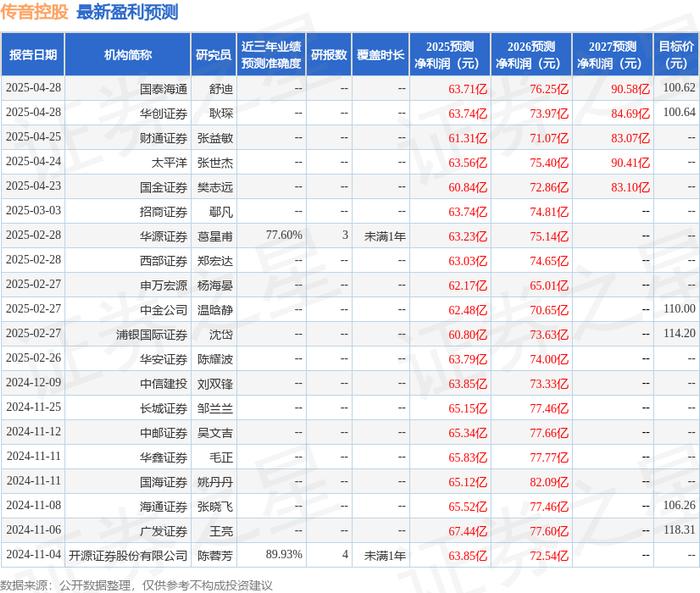Select the 开源证券股份有限公司 institution cell
The image size is (700, 593).
(128, 555)
